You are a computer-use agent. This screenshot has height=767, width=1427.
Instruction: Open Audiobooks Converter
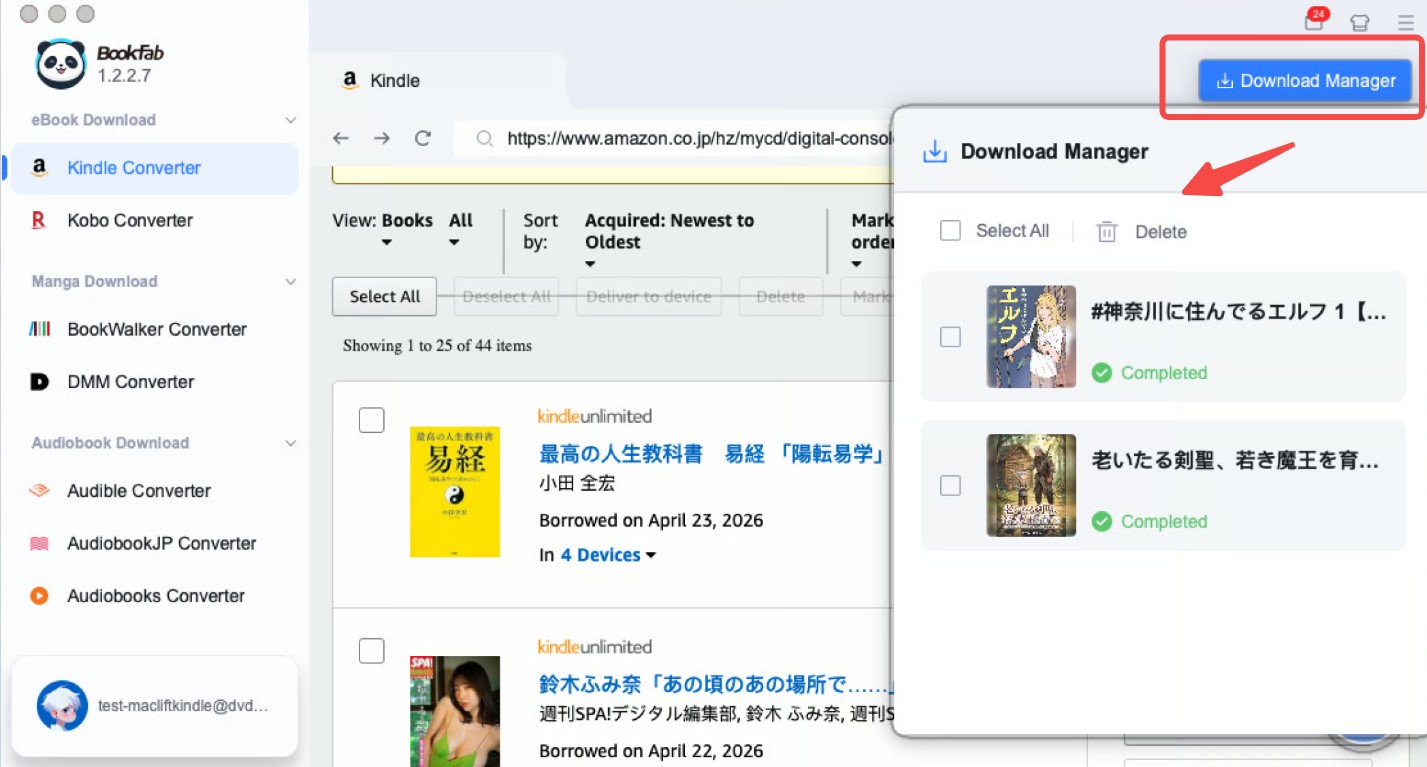click(154, 596)
